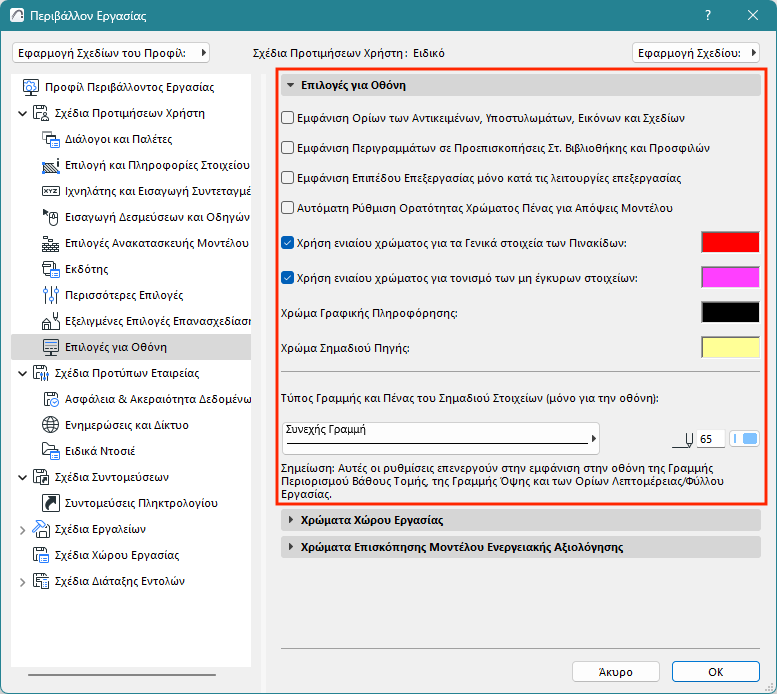Click the Σχέδια Προτιμήσεων Χρήστη icon
Viewport: 777px width, 694px height.
[41, 113]
